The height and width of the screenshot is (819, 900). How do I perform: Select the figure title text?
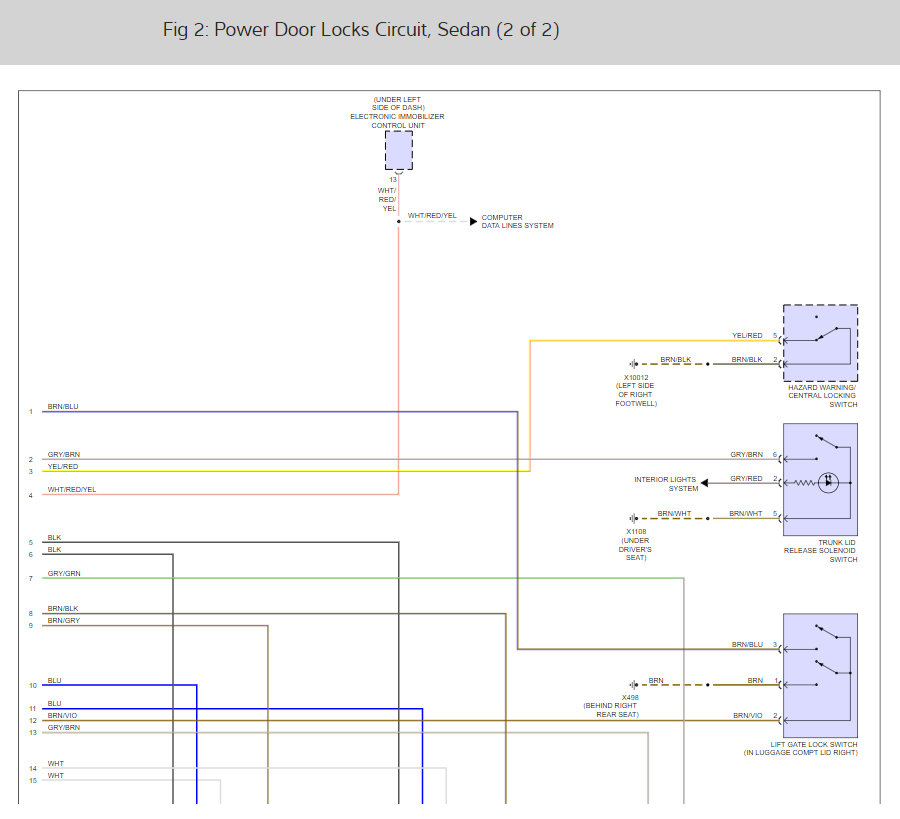[x=361, y=30]
